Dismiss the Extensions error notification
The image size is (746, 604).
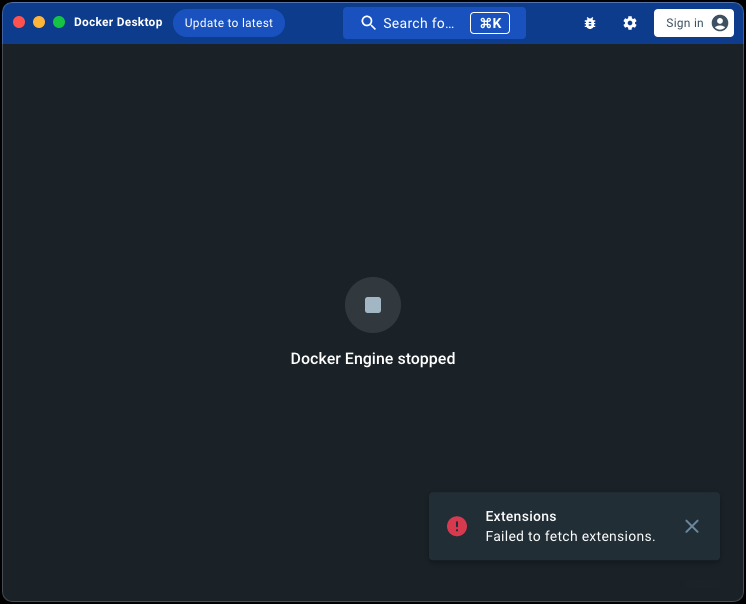[x=692, y=526]
